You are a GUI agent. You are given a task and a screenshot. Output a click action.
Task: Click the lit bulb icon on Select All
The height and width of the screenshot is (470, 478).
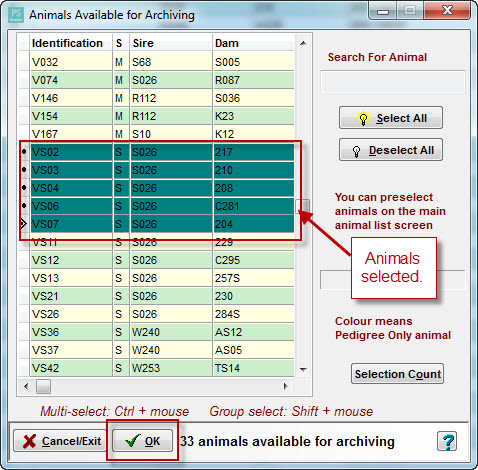click(363, 118)
